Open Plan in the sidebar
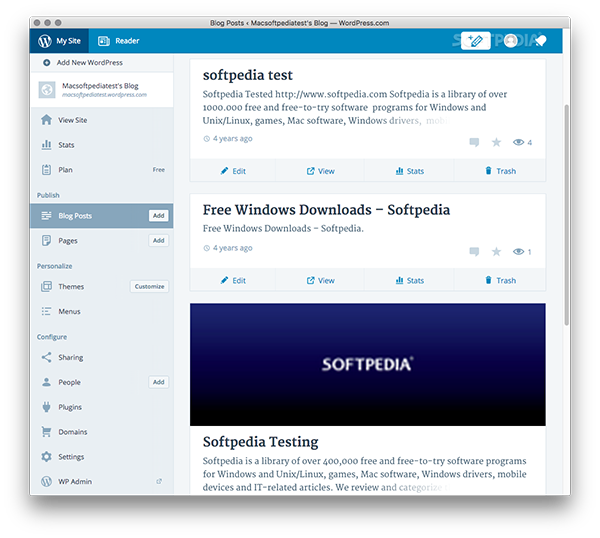The image size is (600, 538). point(102,170)
